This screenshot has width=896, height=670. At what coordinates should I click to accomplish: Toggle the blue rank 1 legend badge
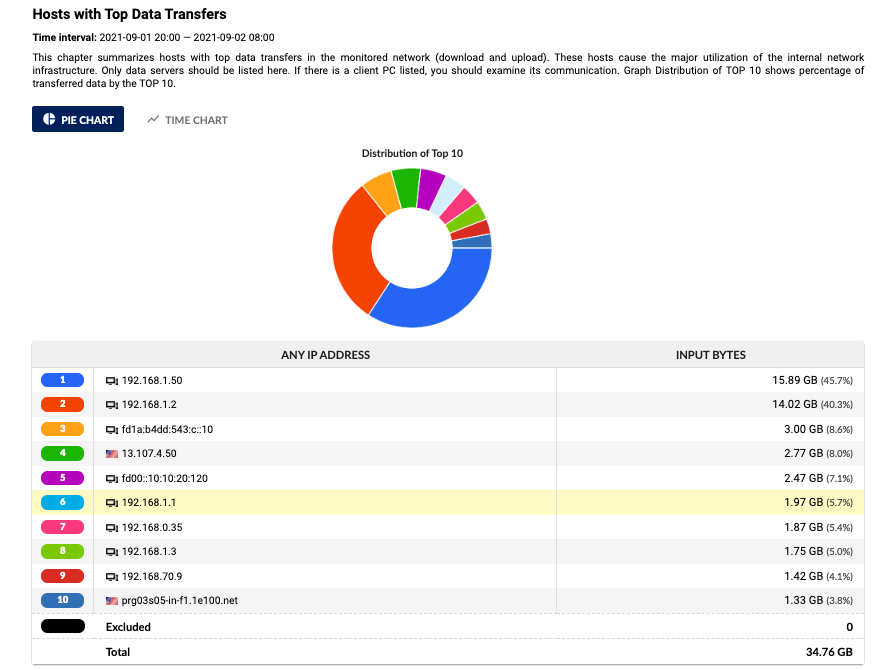pos(62,381)
